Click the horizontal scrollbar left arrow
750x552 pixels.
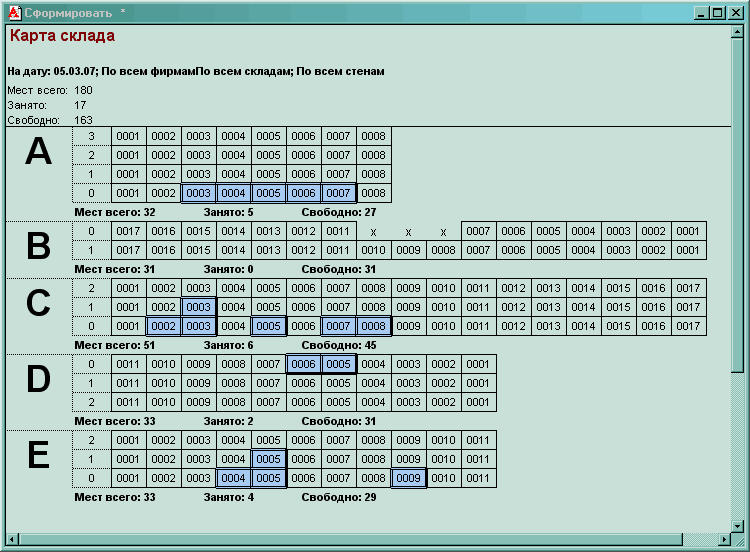click(x=12, y=540)
